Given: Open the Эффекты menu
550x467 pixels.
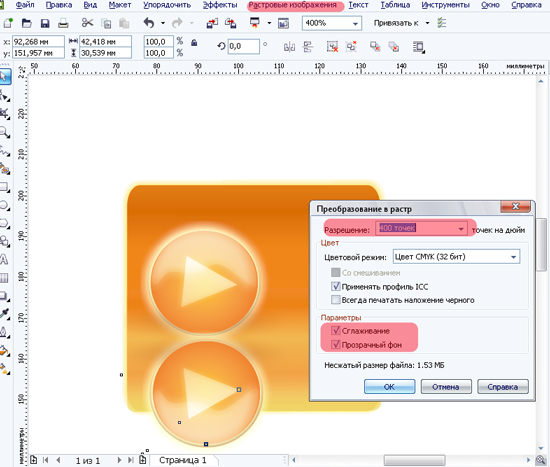Looking at the screenshot, I should [x=220, y=5].
